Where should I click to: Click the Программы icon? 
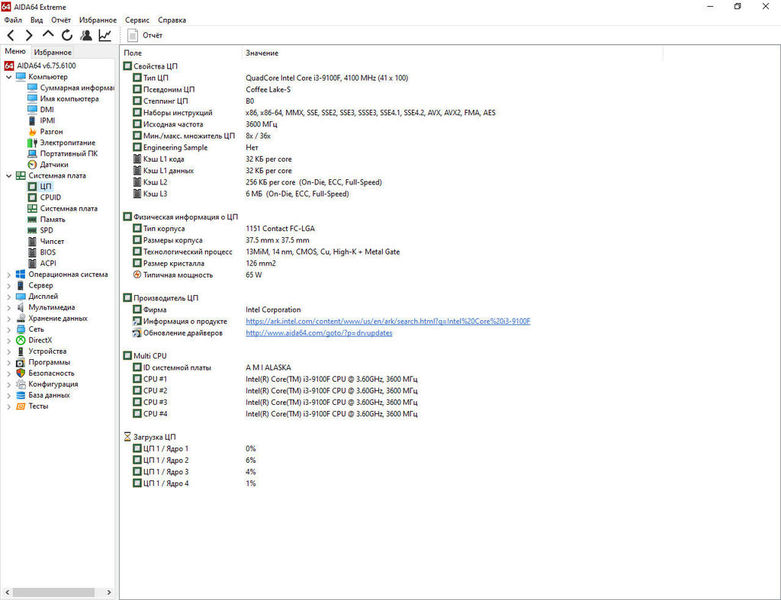click(20, 362)
